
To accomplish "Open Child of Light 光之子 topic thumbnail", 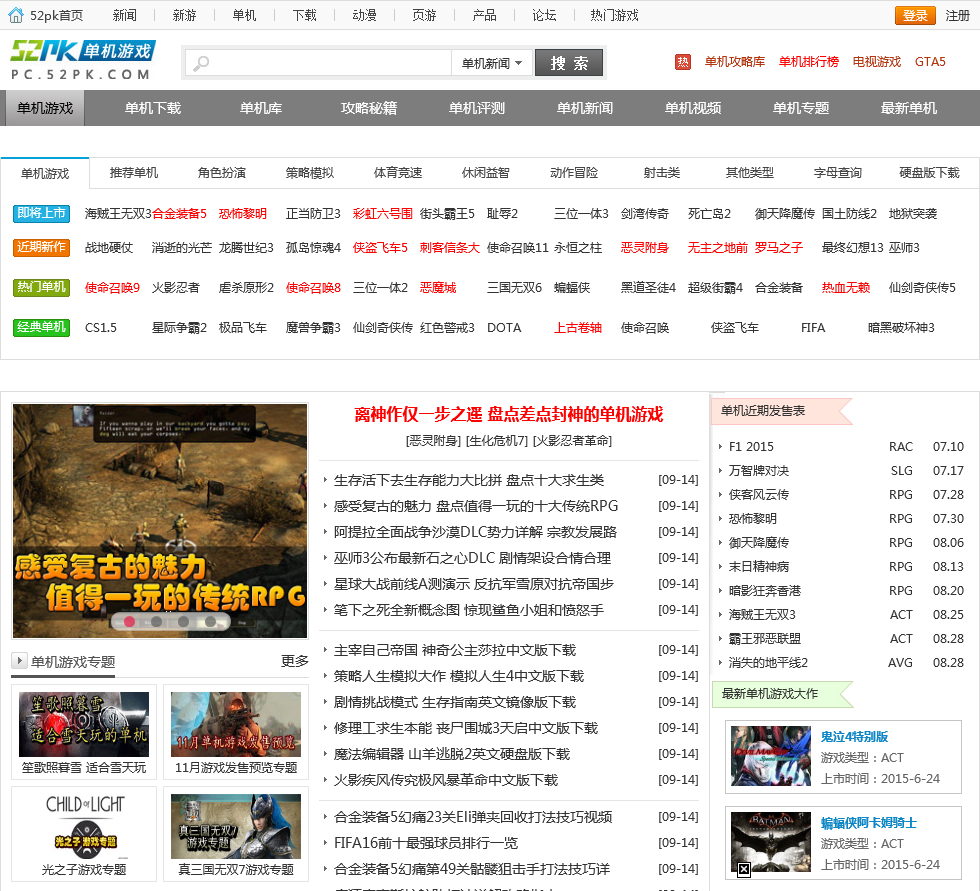I will 84,826.
